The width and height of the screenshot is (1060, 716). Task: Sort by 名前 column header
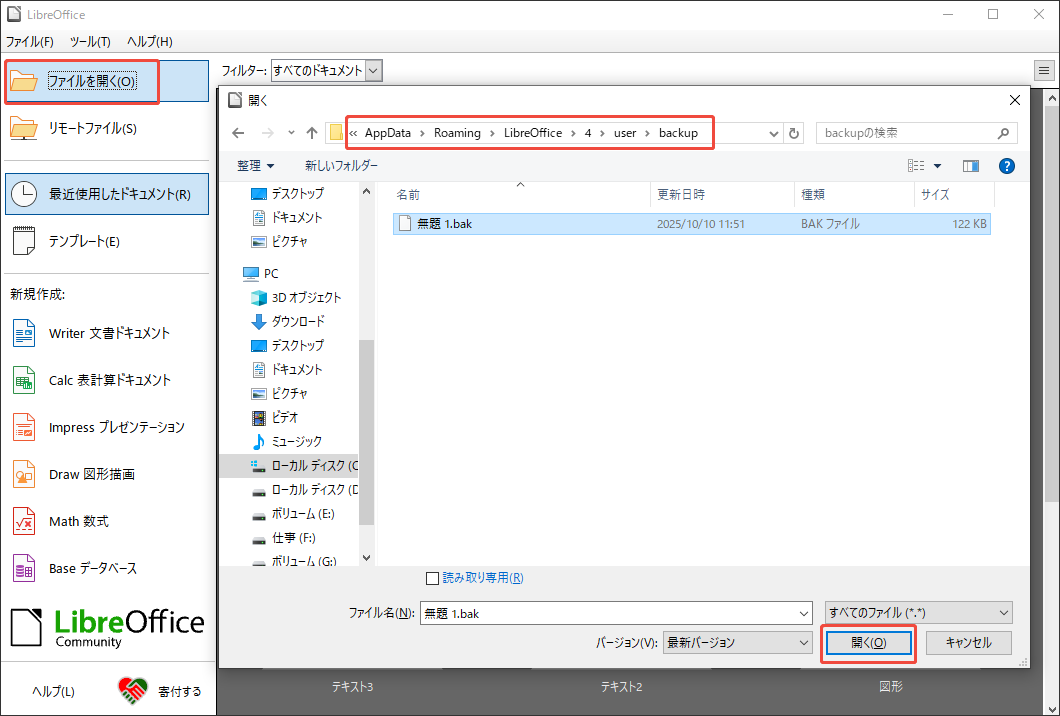(x=520, y=195)
